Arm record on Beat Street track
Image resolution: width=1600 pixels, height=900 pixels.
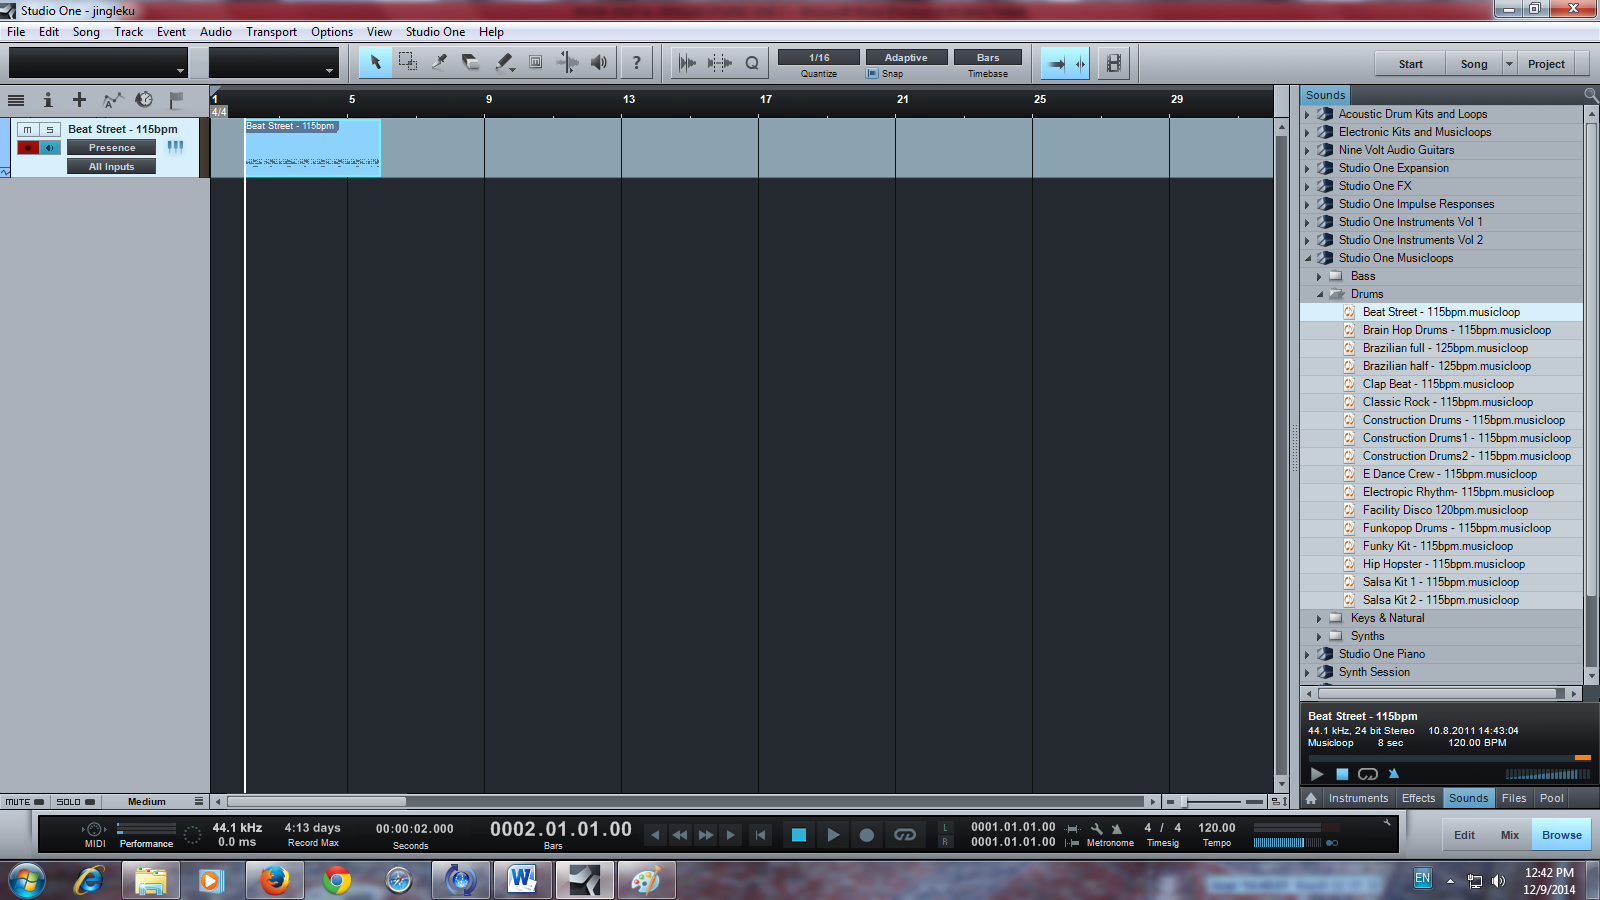point(28,148)
